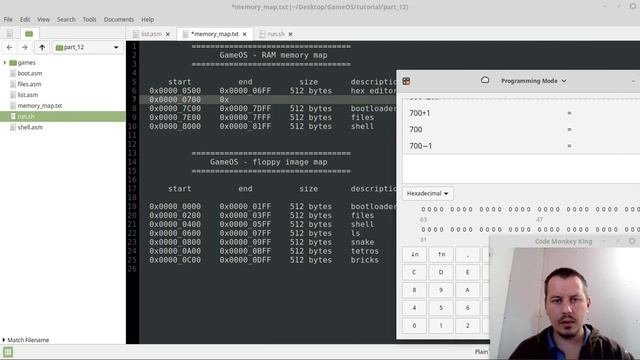Click 'snake' in the floppy image map

[x=362, y=242]
